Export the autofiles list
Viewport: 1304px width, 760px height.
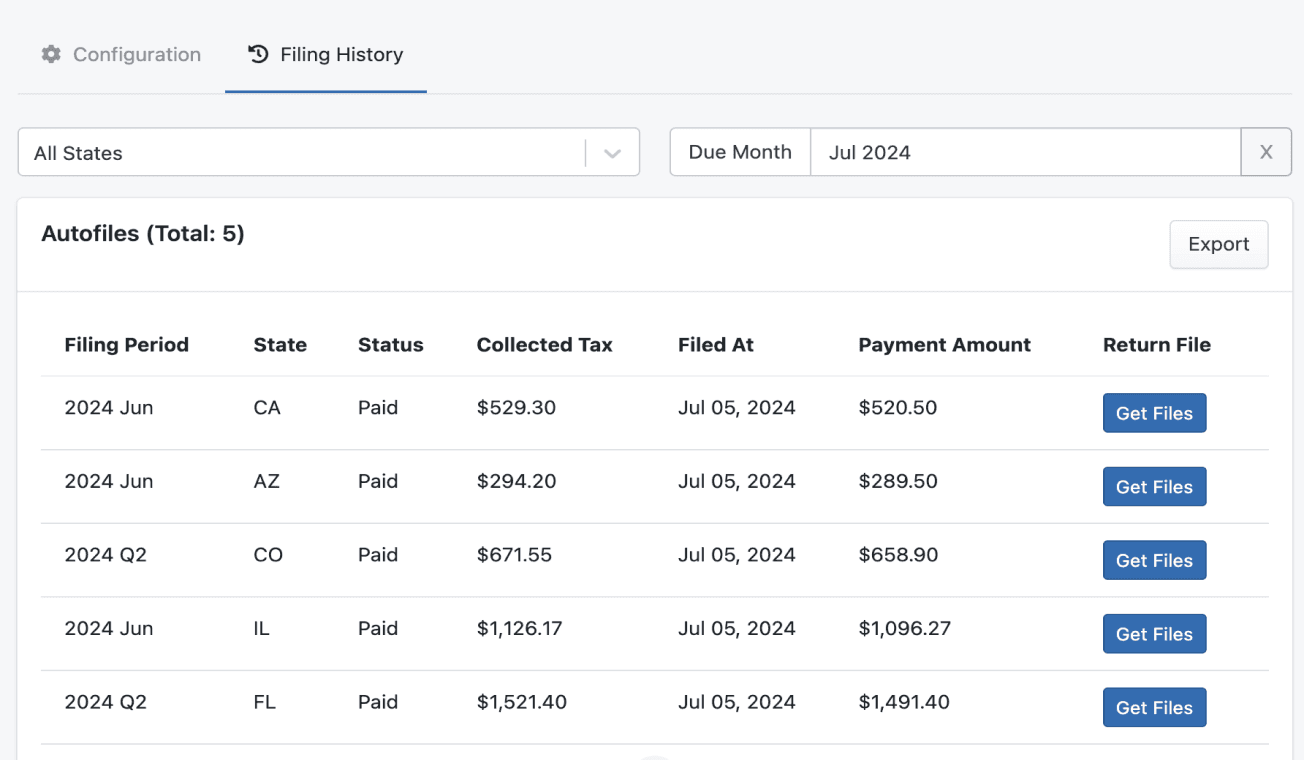coord(1218,245)
